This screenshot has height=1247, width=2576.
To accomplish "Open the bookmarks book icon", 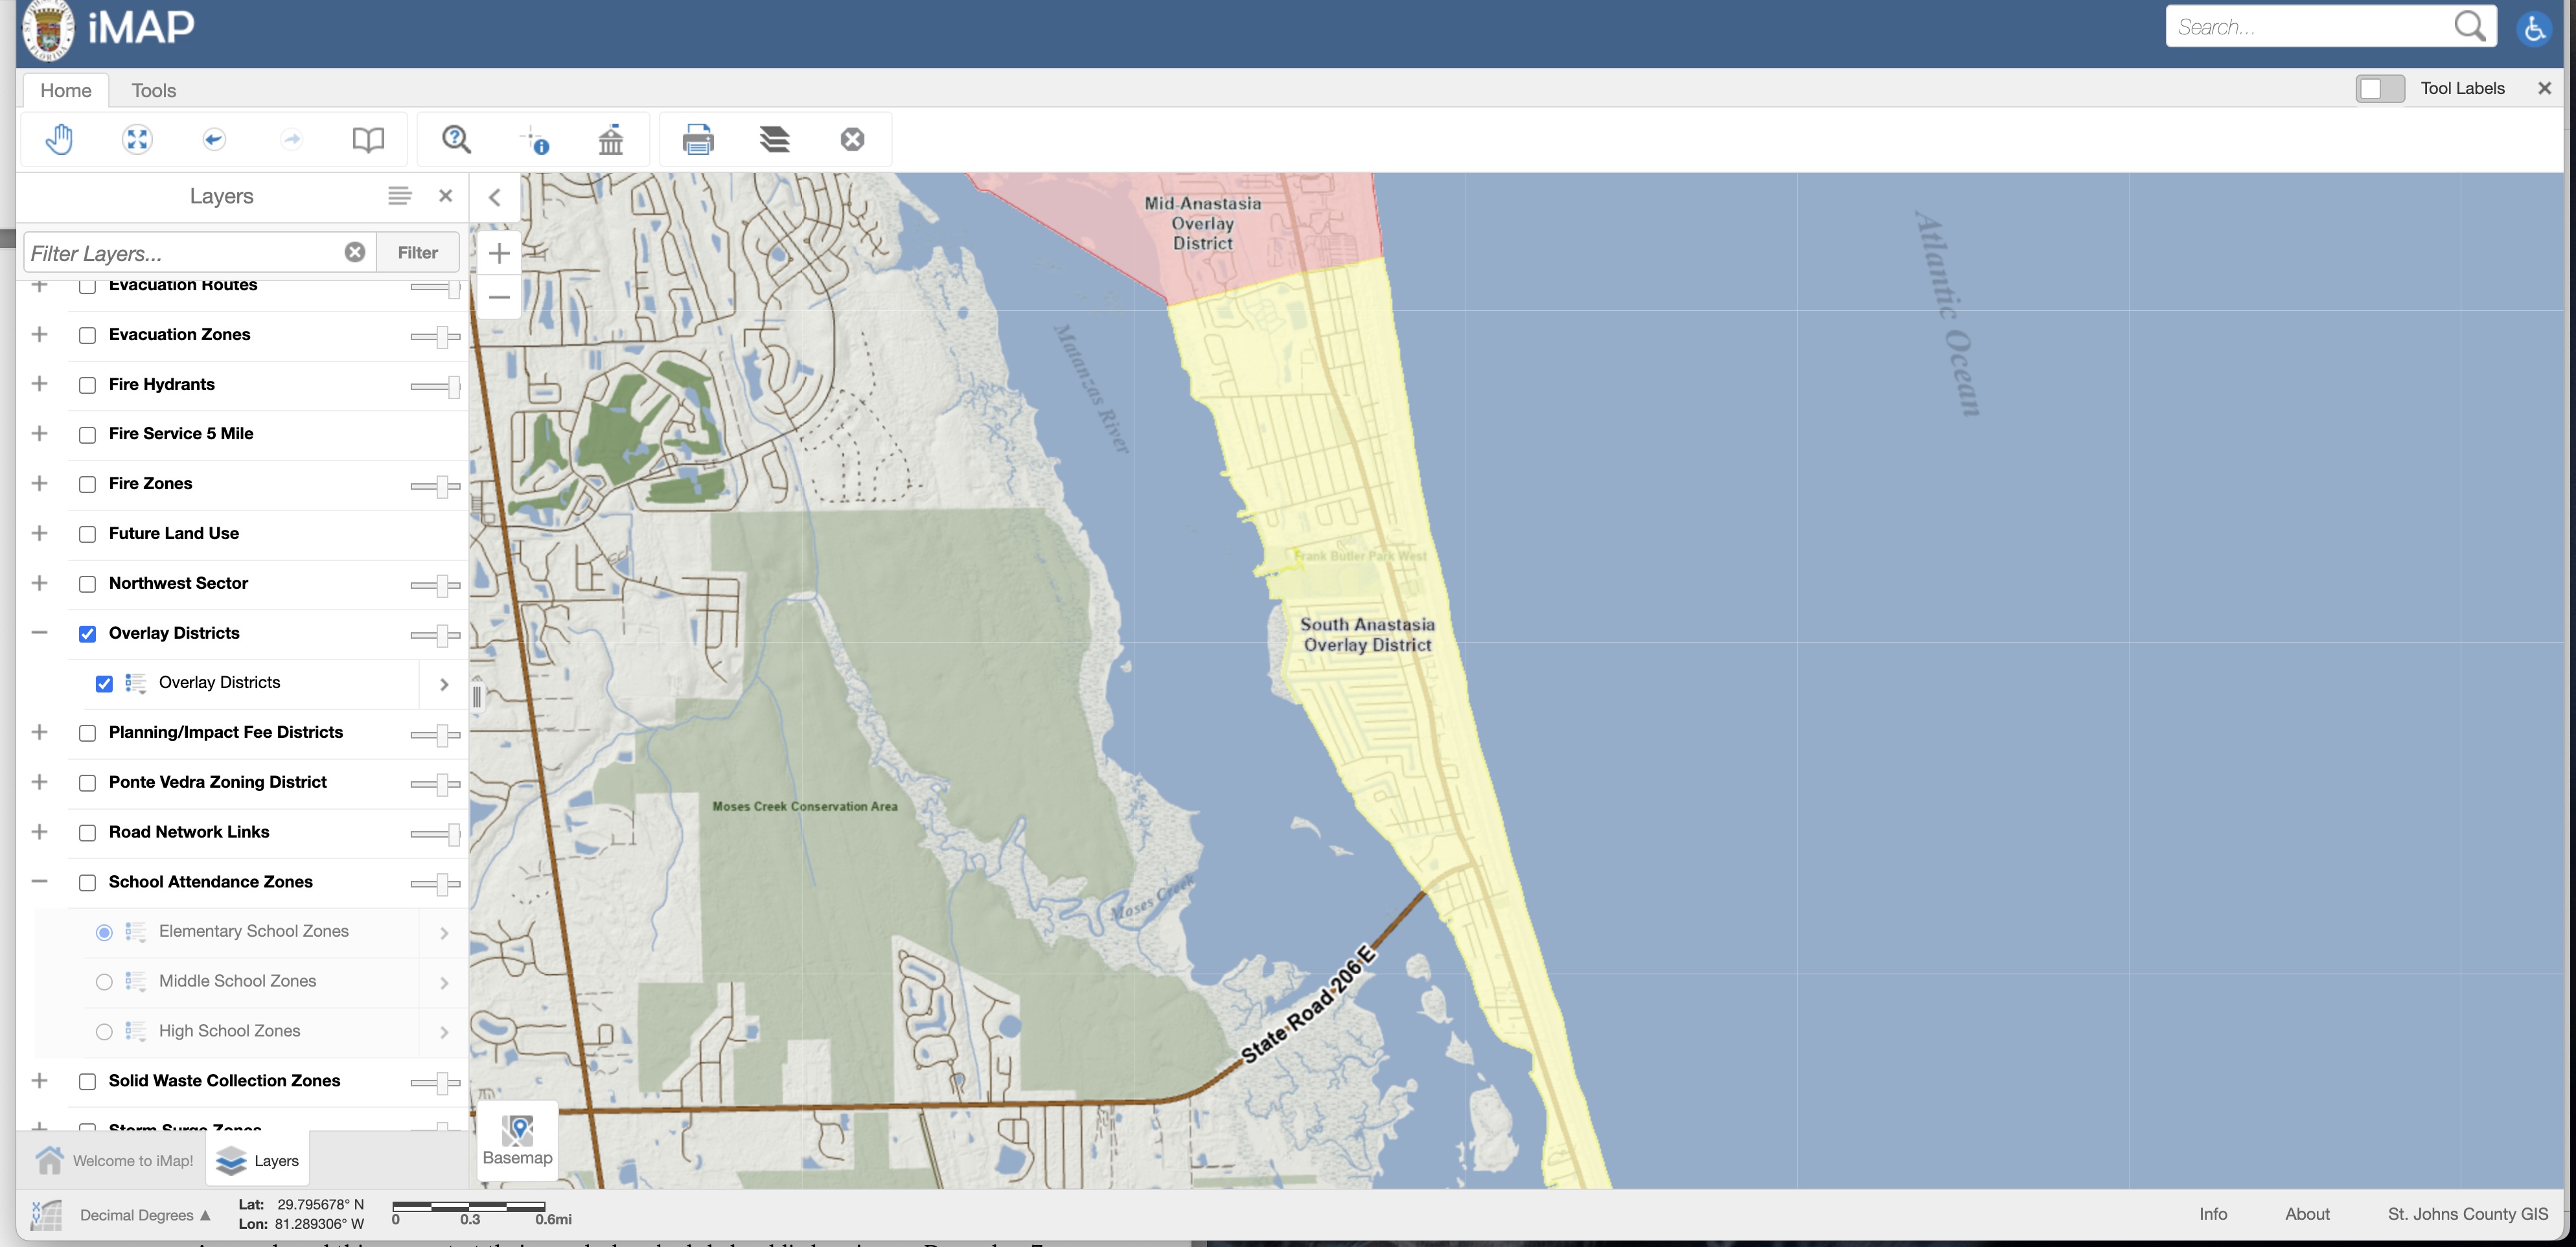I will pos(368,140).
